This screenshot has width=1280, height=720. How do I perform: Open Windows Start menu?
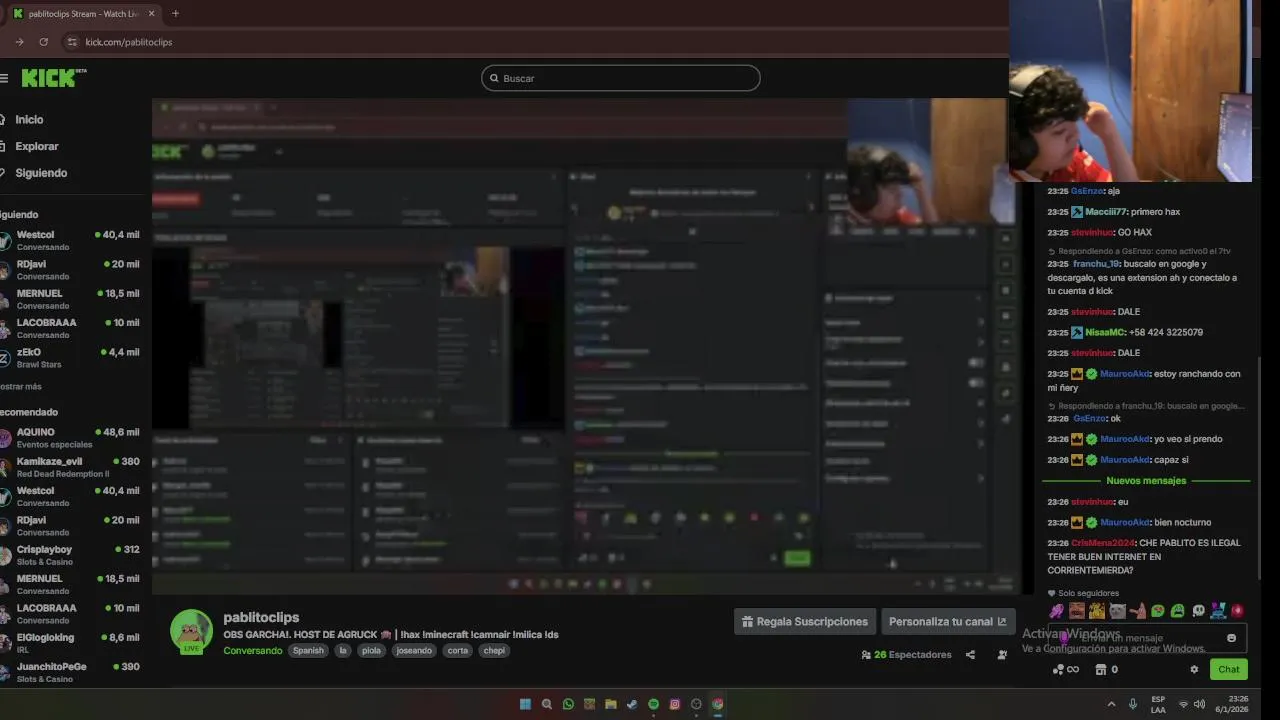(525, 704)
